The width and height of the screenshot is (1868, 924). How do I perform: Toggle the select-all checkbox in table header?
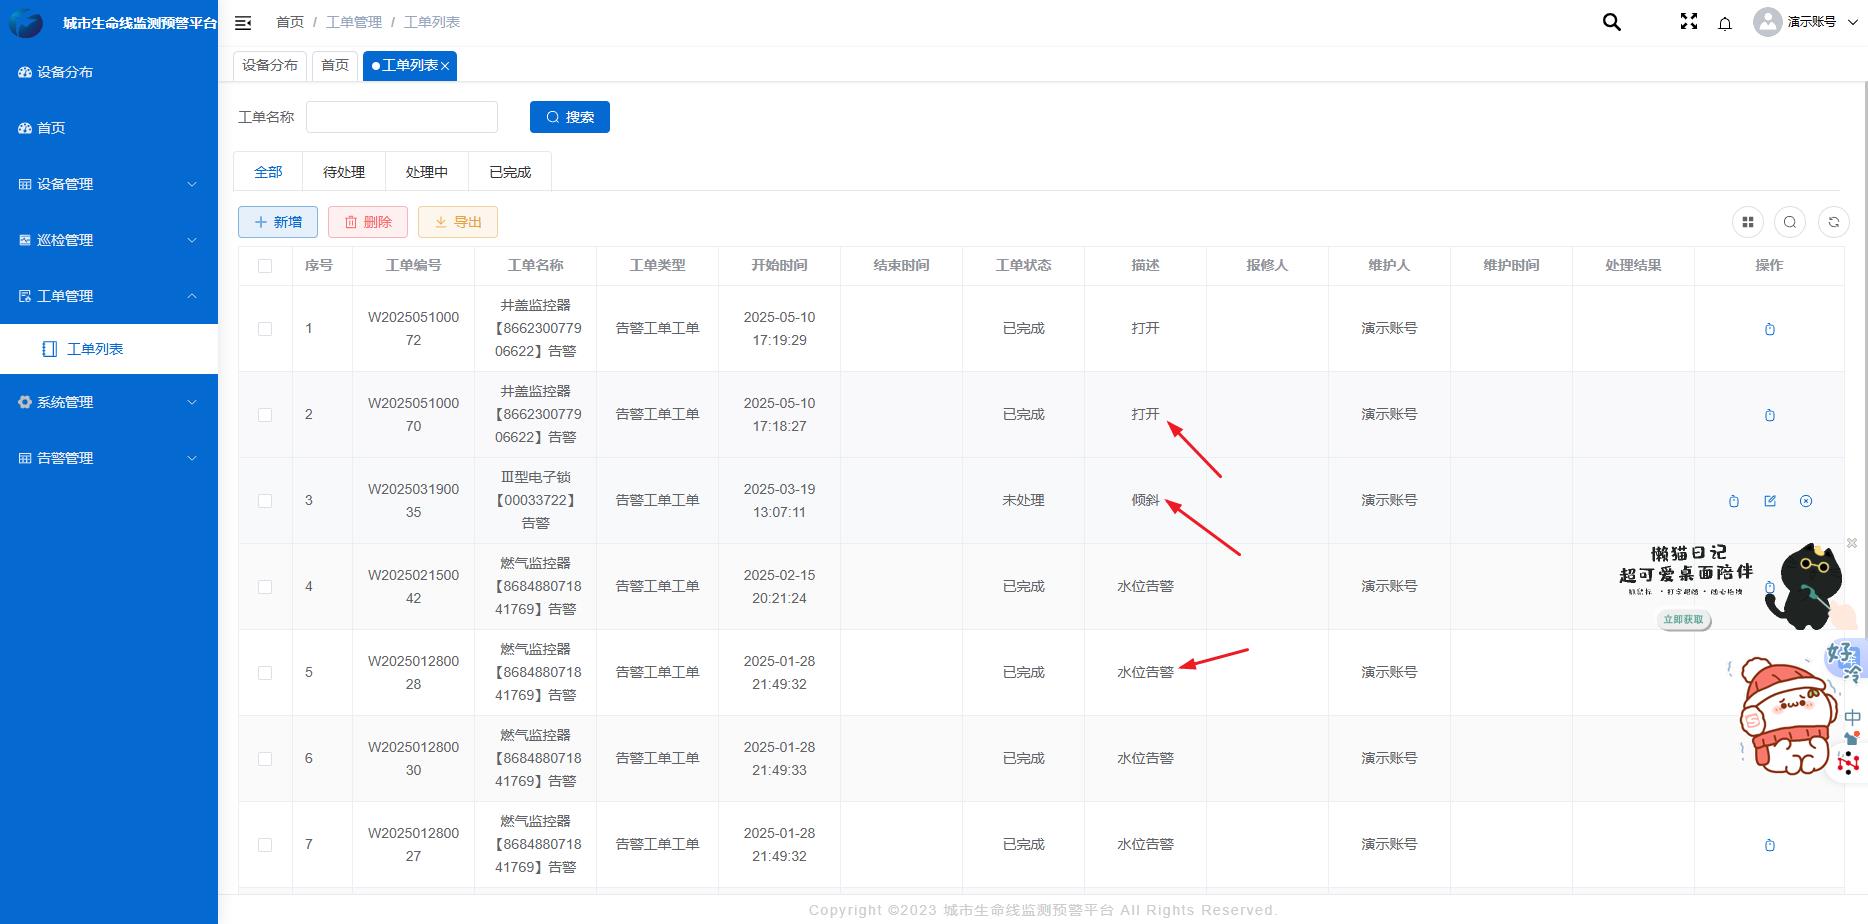pyautogui.click(x=265, y=266)
